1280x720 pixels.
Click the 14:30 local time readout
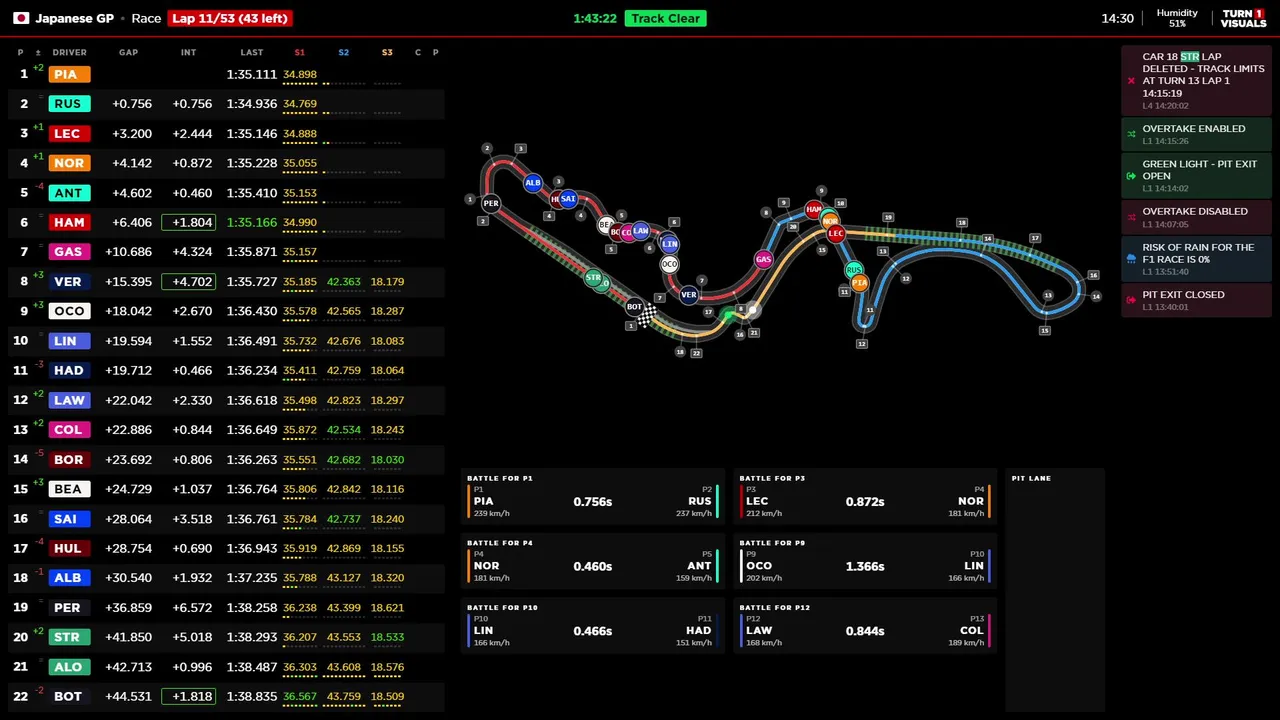[x=1117, y=18]
